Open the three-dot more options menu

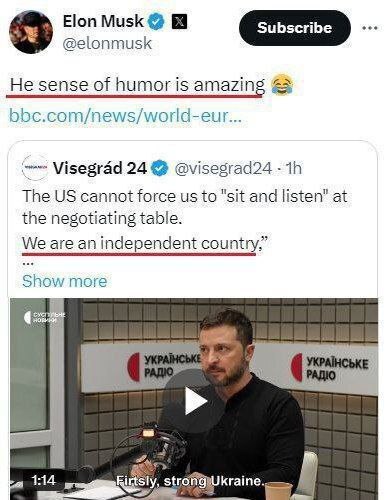click(370, 28)
